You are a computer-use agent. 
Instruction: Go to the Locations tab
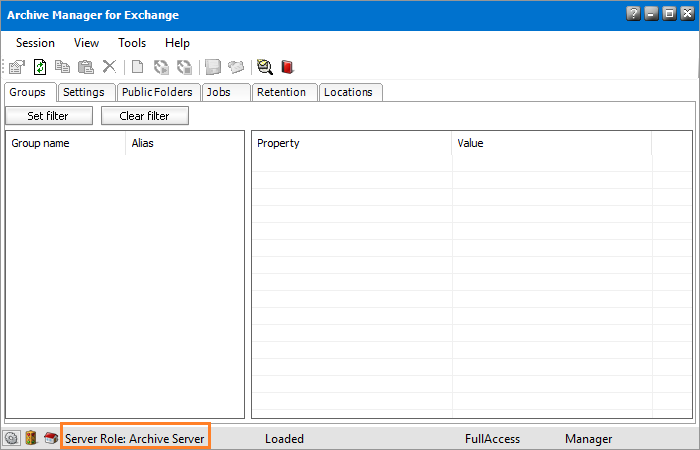tap(350, 92)
